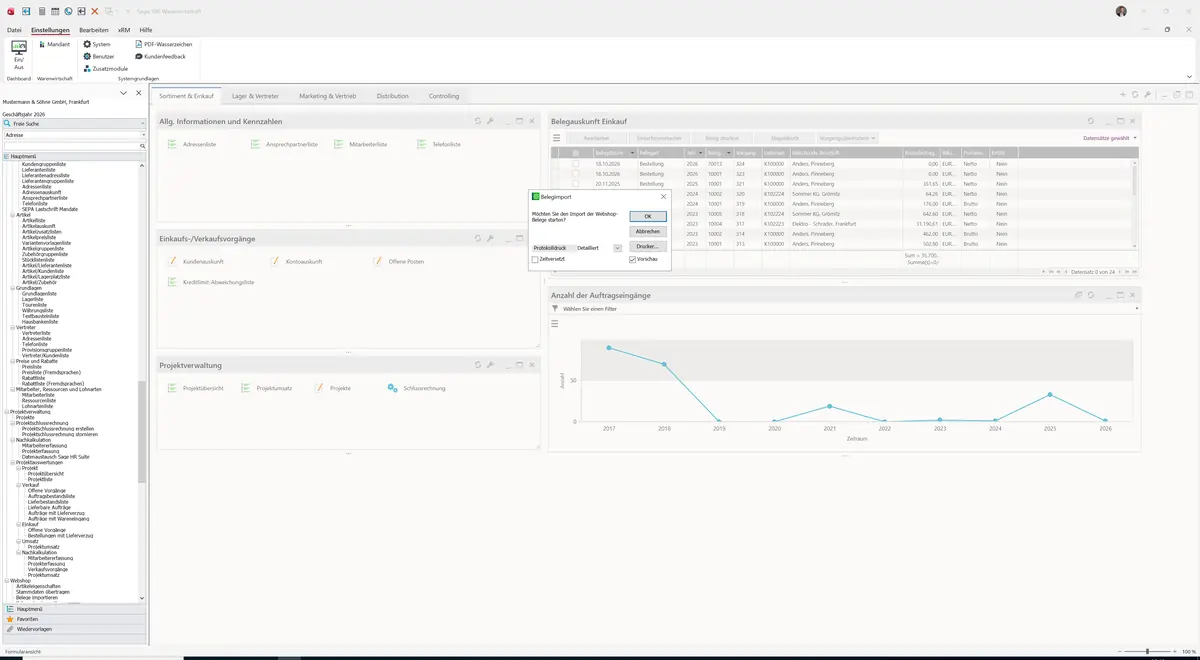The image size is (1200, 660).
Task: Open the Projektübersicht tile
Action: point(196,388)
